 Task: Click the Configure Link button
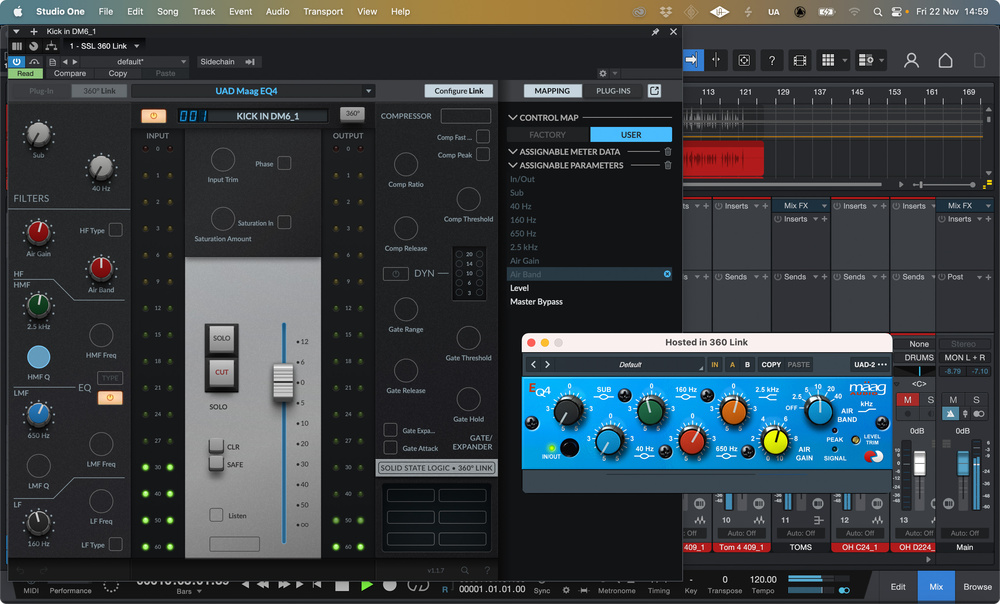pos(459,91)
